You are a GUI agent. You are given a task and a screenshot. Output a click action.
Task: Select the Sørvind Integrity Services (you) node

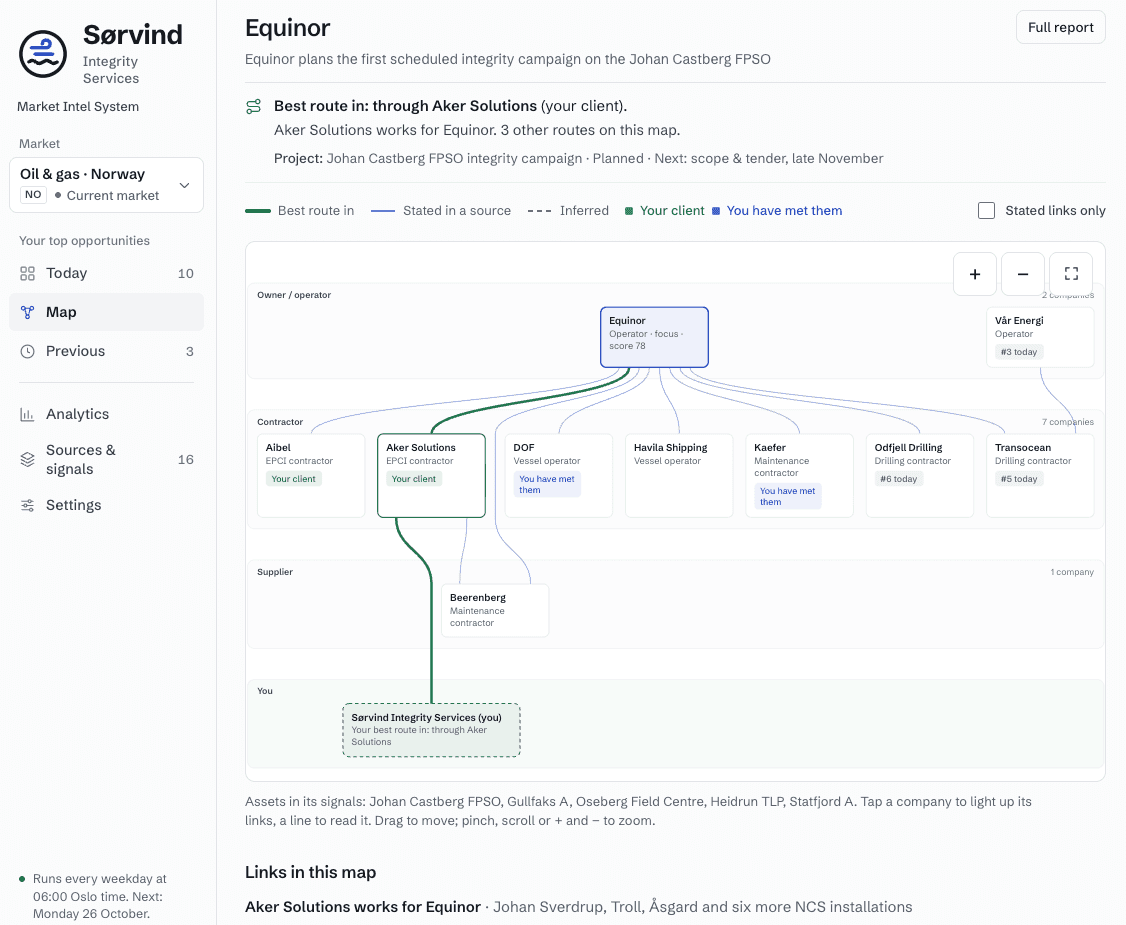[431, 730]
